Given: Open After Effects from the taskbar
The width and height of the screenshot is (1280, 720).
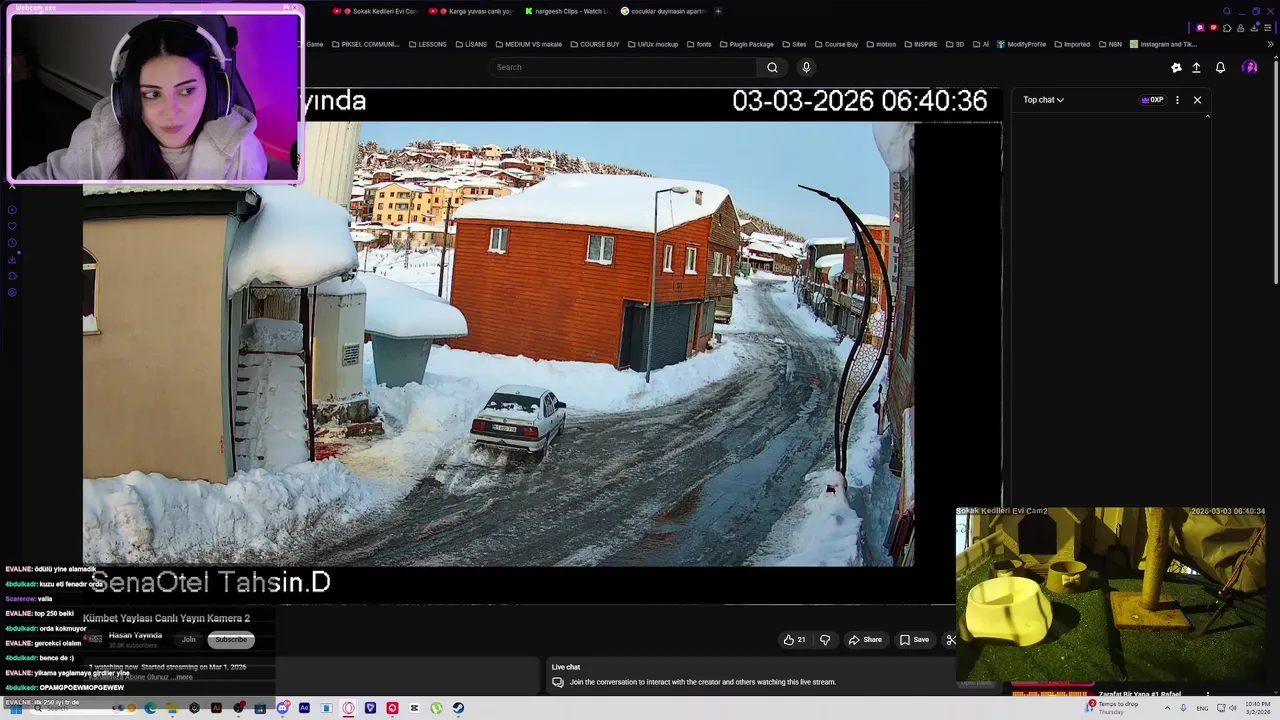Looking at the screenshot, I should click(304, 708).
